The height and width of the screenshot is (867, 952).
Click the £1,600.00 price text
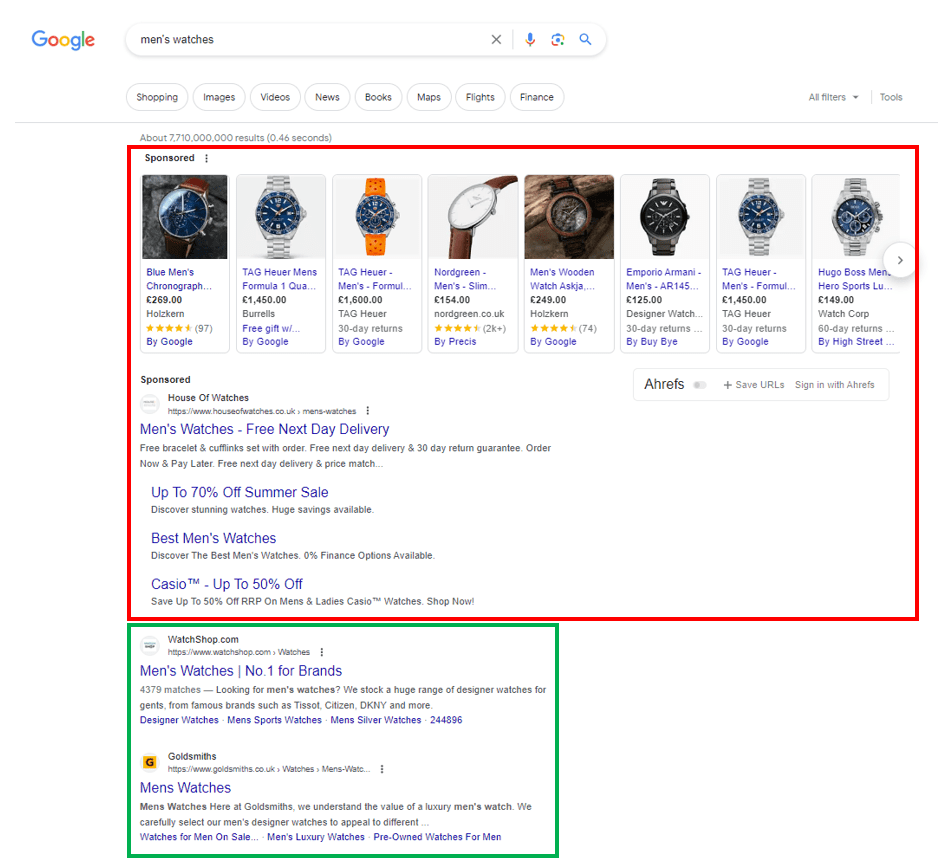[360, 300]
